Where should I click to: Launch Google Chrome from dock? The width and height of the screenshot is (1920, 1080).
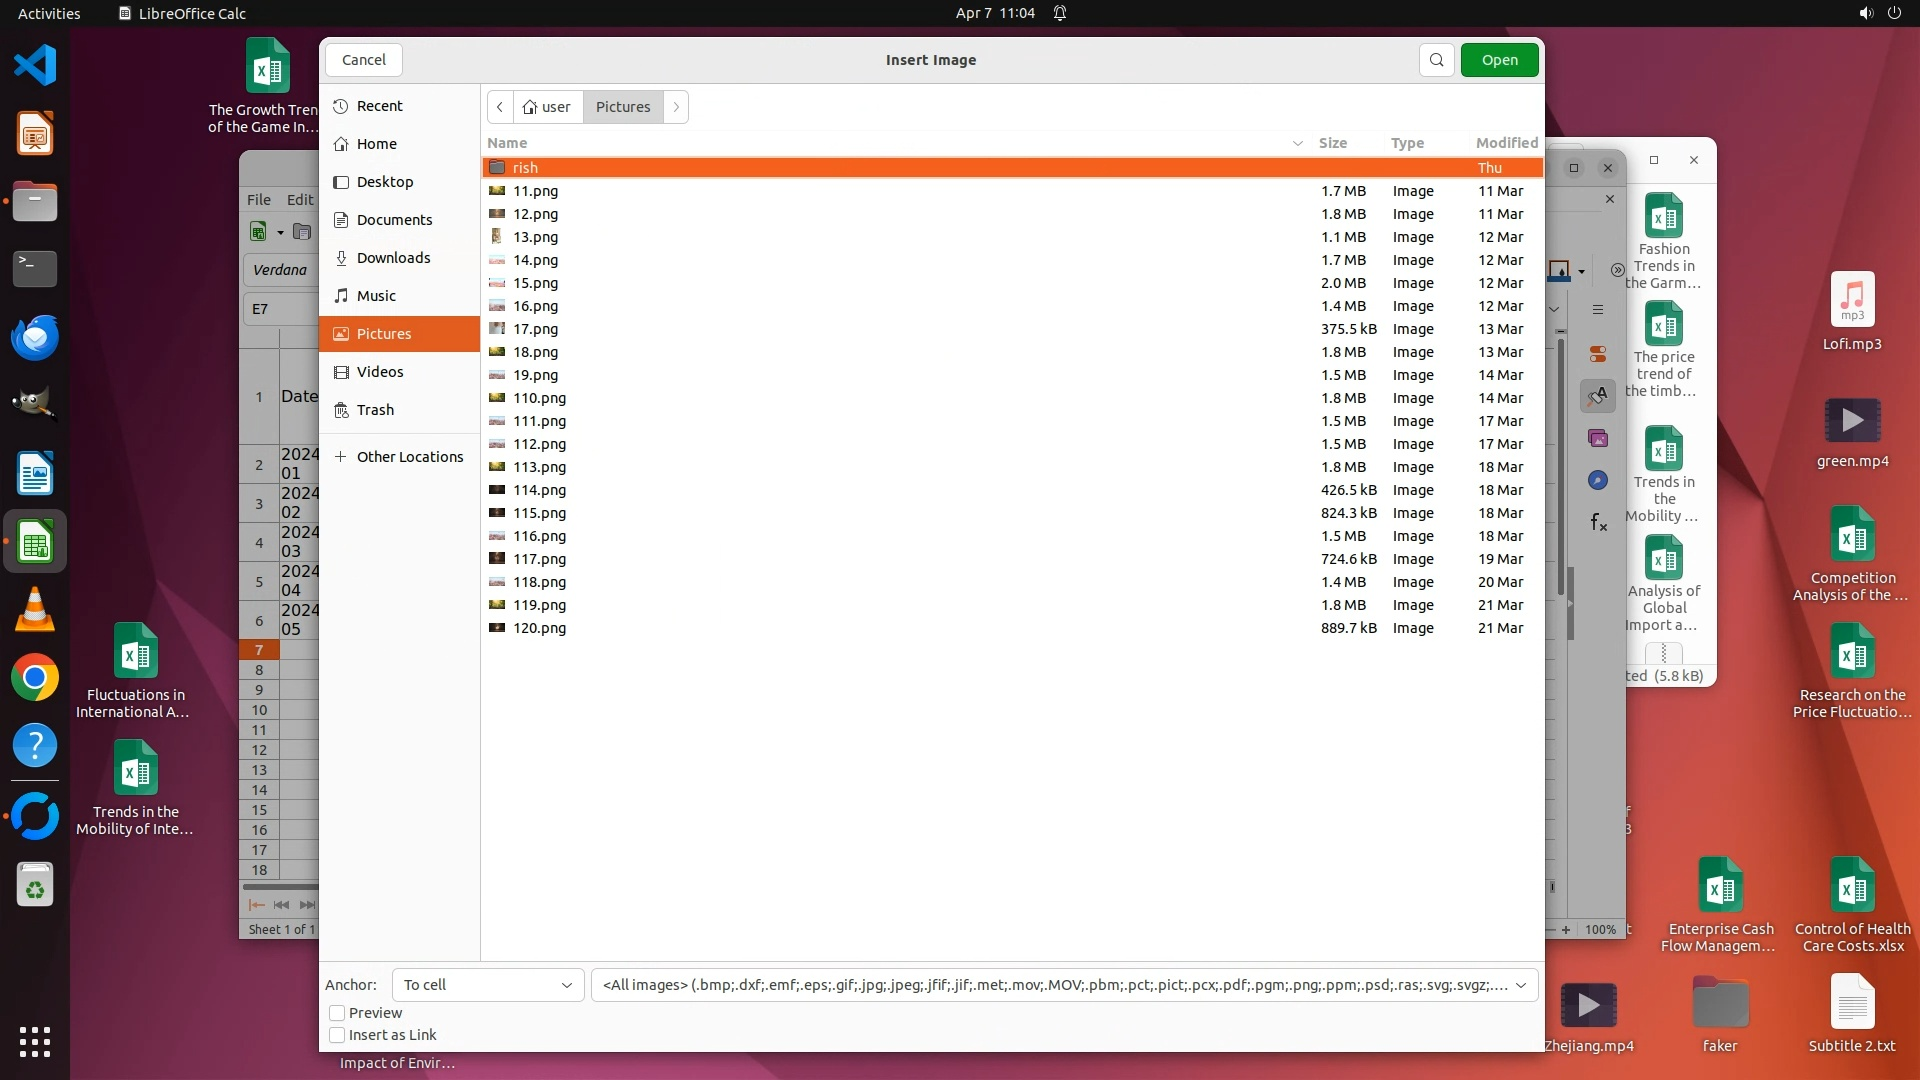point(35,678)
